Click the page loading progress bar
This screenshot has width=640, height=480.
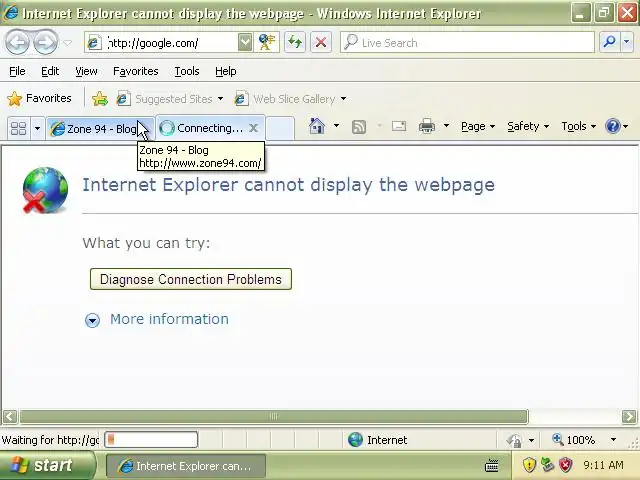[x=151, y=440]
